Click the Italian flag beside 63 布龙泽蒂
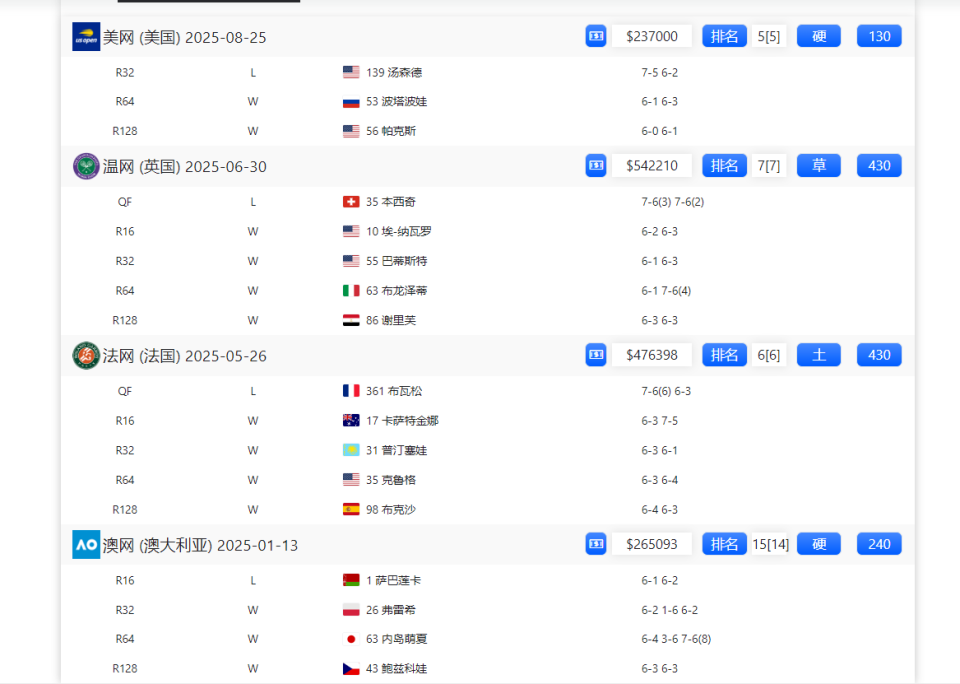The width and height of the screenshot is (960, 684). pos(351,290)
